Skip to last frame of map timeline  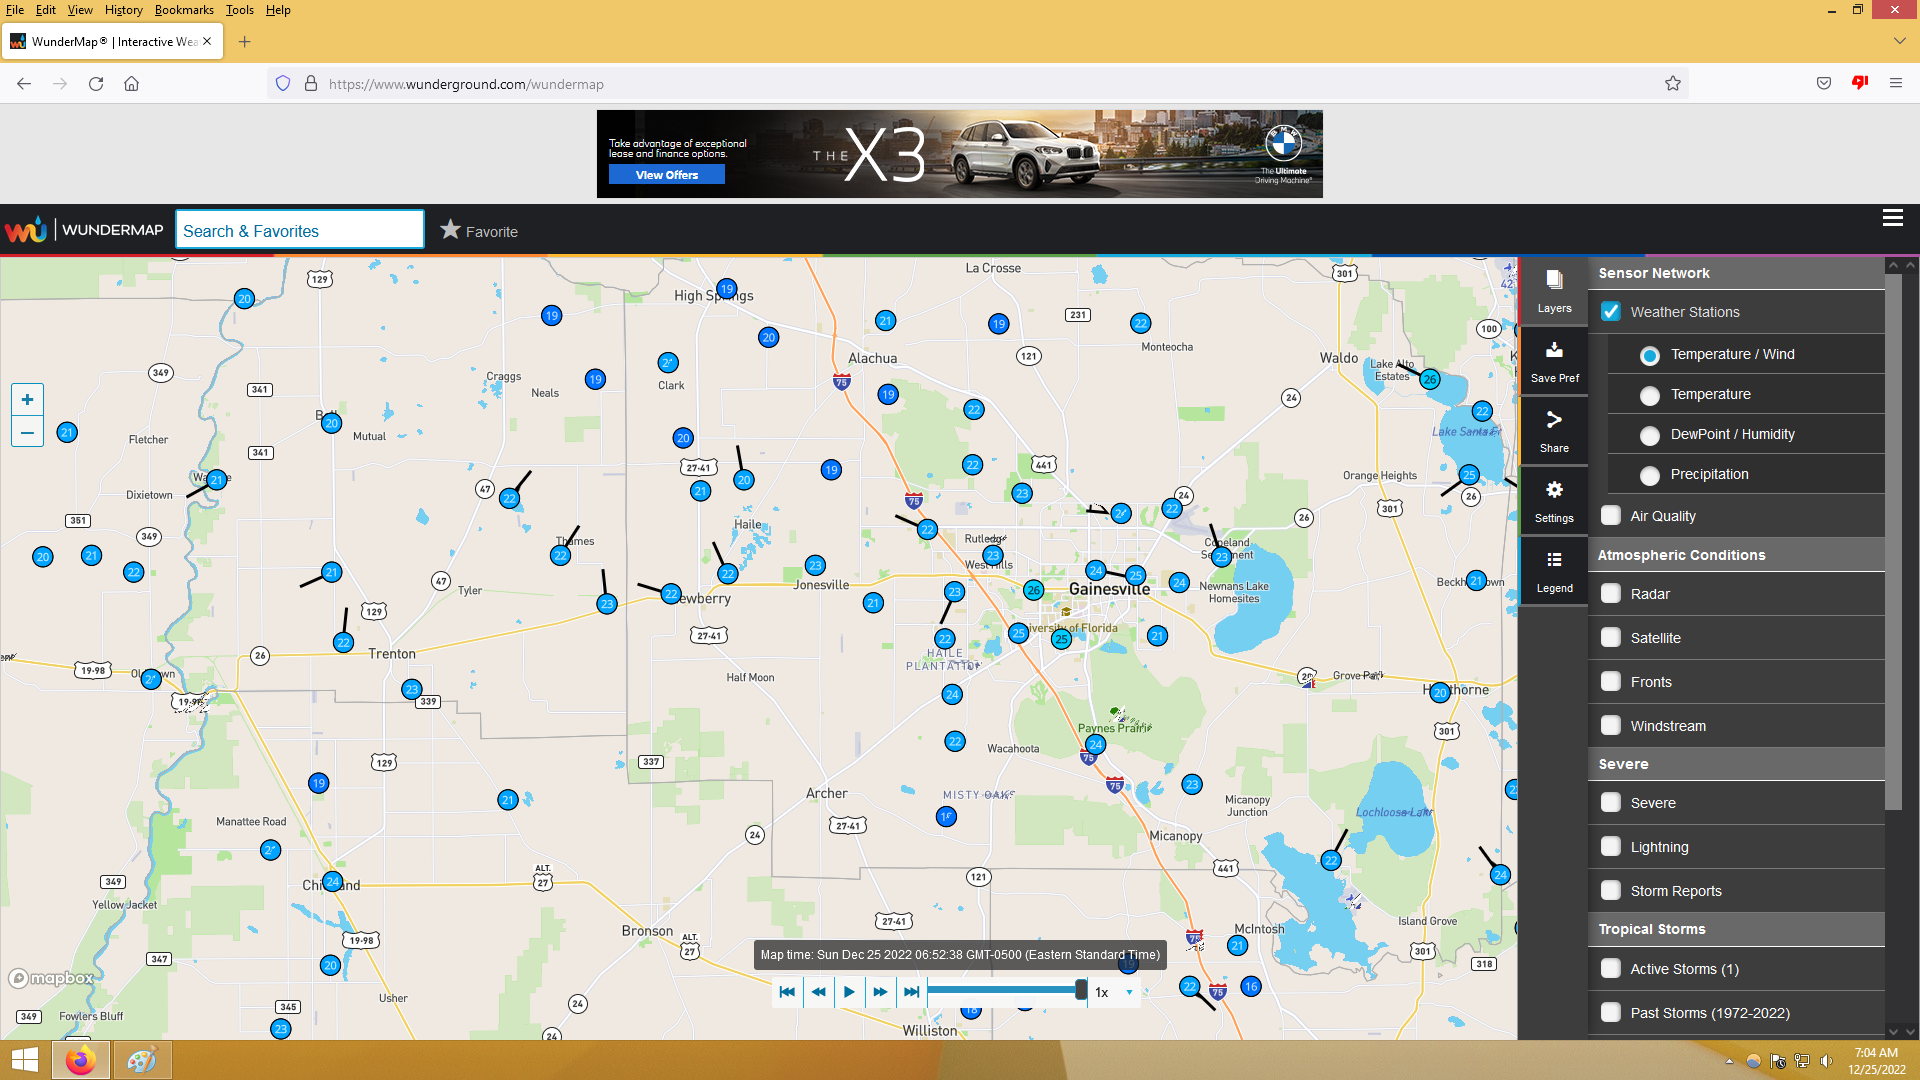[x=911, y=992]
